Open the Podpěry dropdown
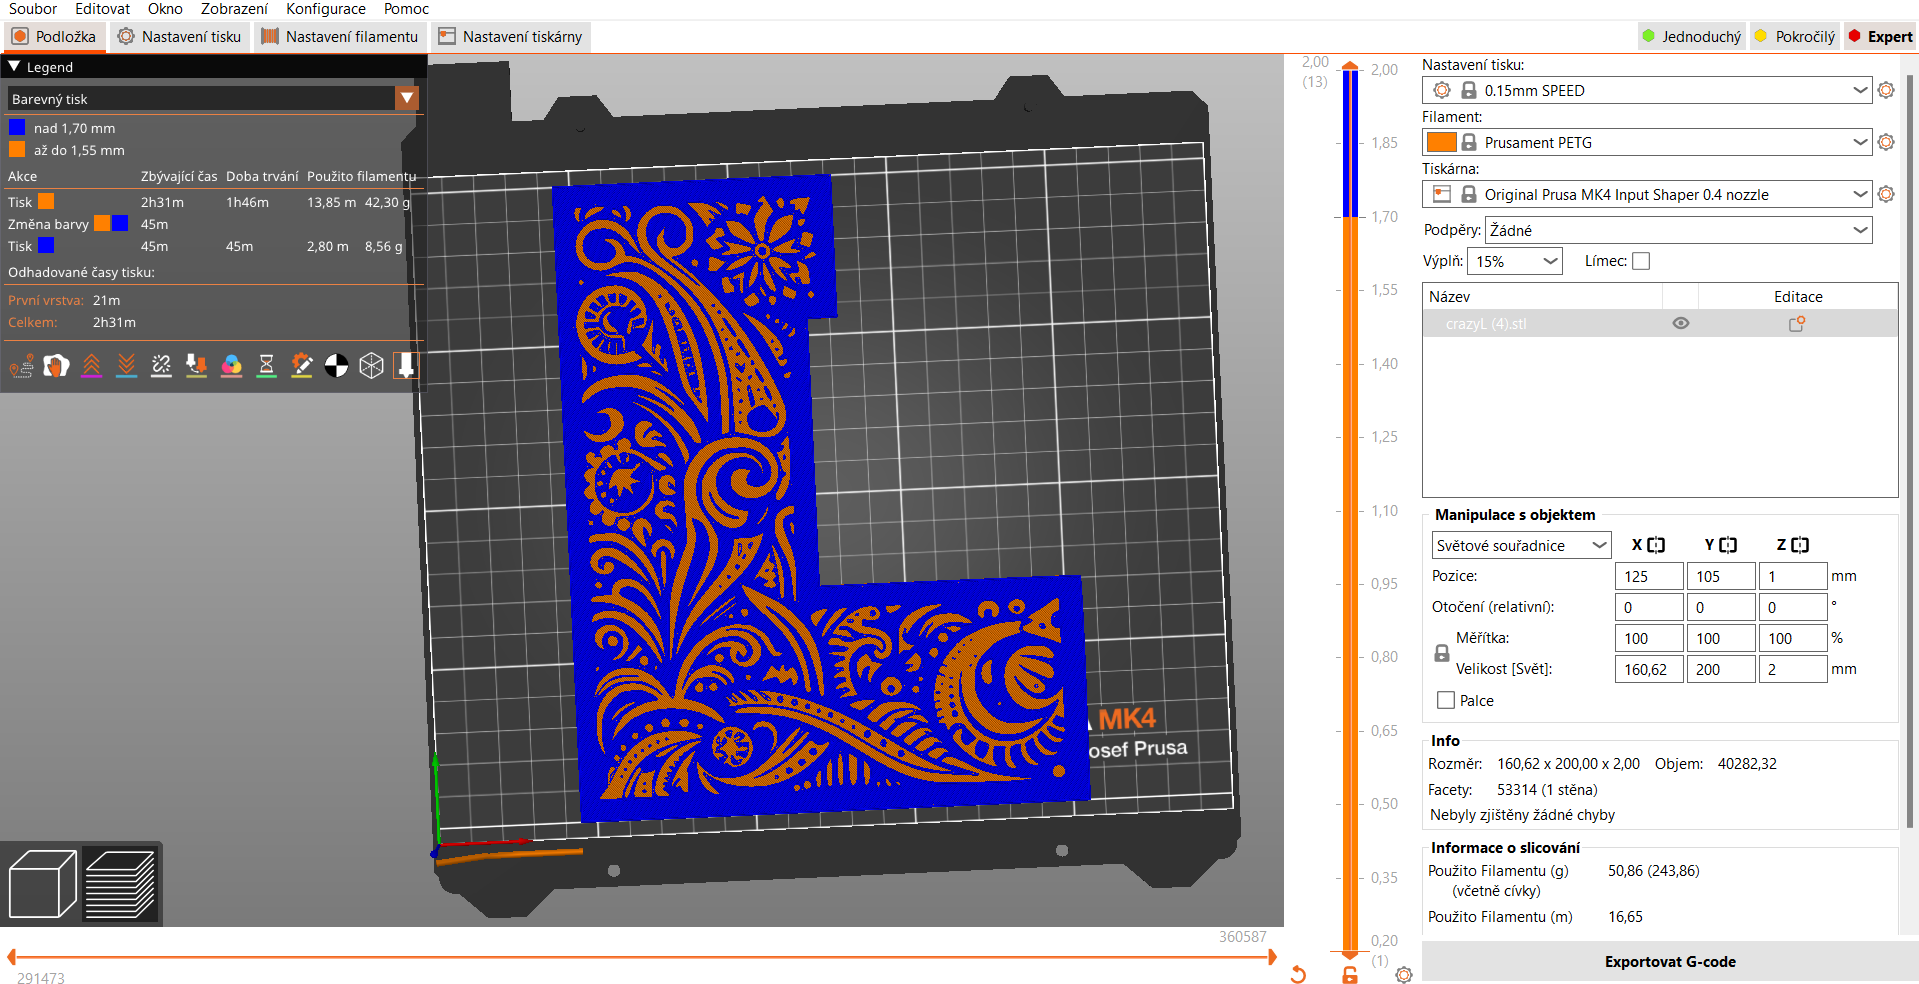1919x984 pixels. click(x=1678, y=230)
